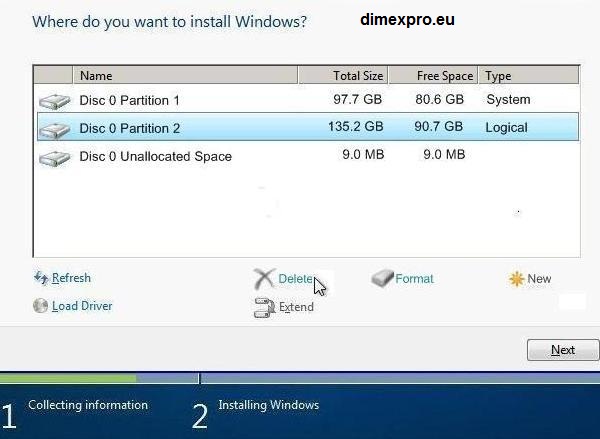Click the setup progress bar
This screenshot has height=439, width=600.
pyautogui.click(x=300, y=379)
